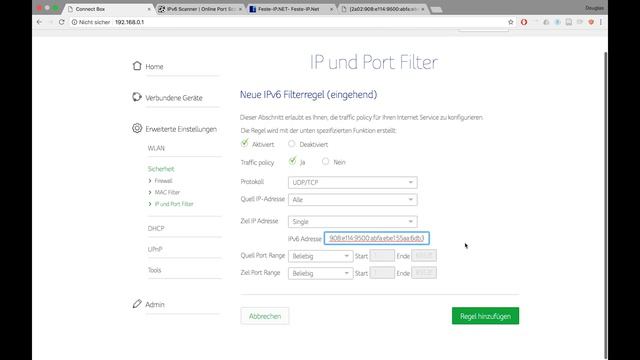
Task: Open a new browser tab
Action: click(436, 9)
